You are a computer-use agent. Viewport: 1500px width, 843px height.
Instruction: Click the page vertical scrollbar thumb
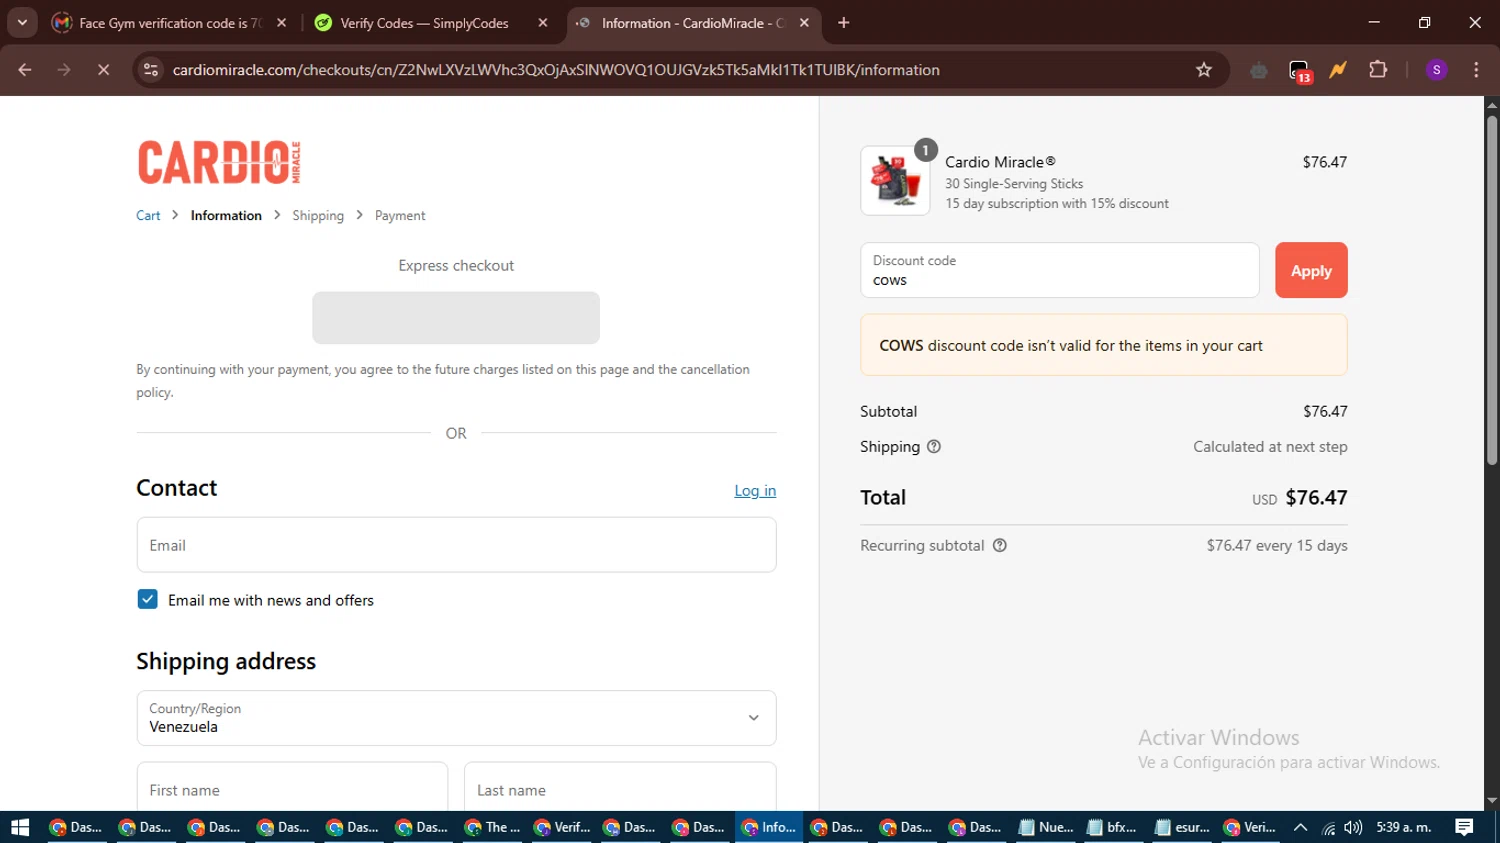click(1492, 290)
